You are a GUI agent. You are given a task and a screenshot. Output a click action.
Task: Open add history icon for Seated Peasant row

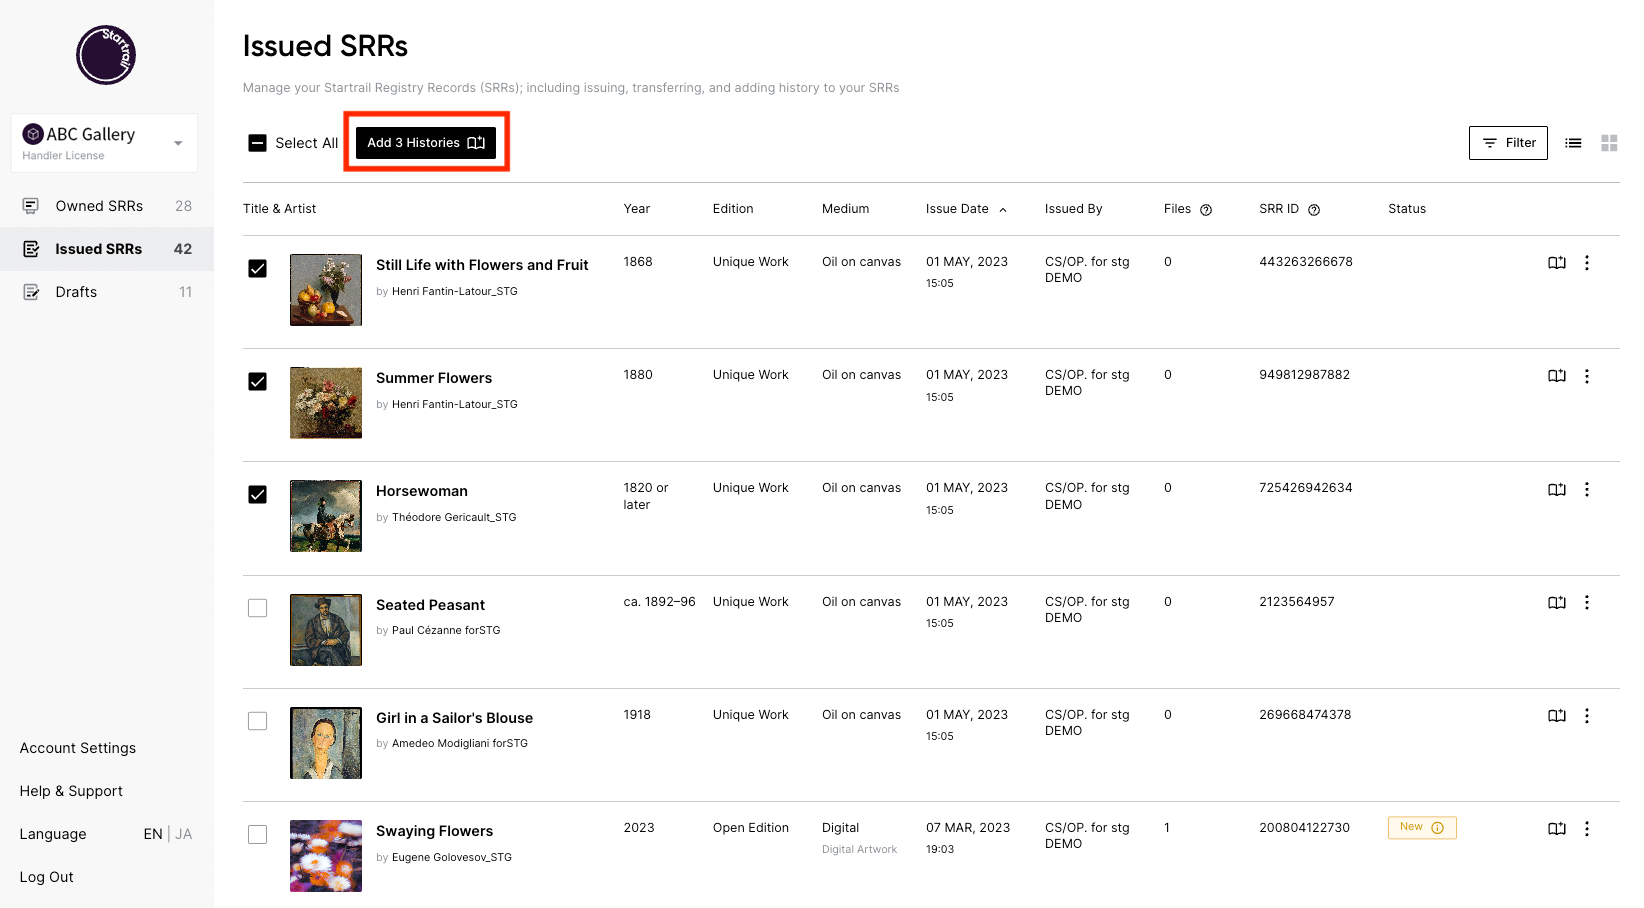click(1557, 603)
